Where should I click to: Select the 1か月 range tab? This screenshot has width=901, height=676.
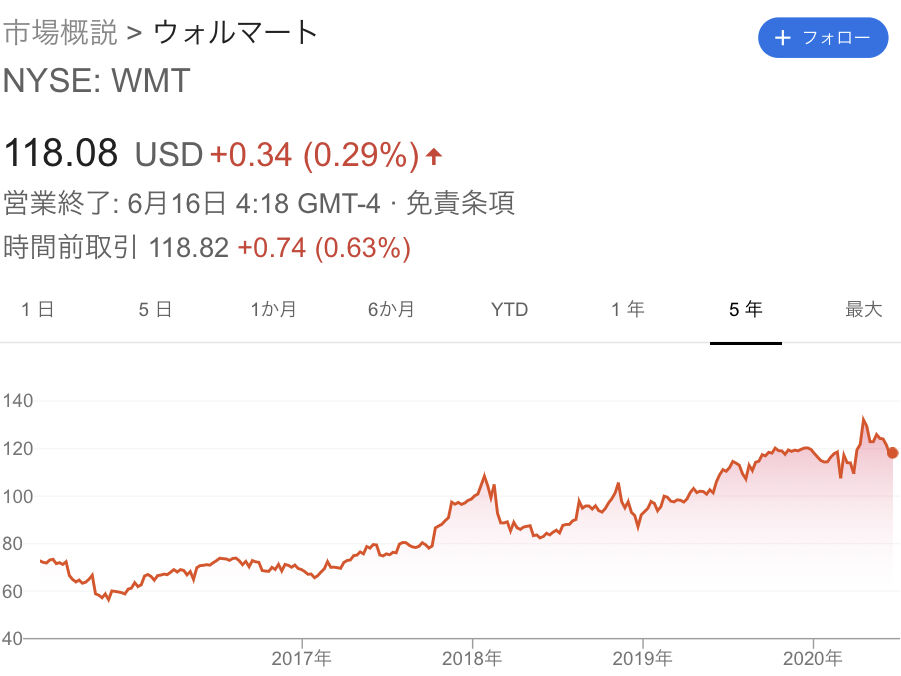[274, 309]
